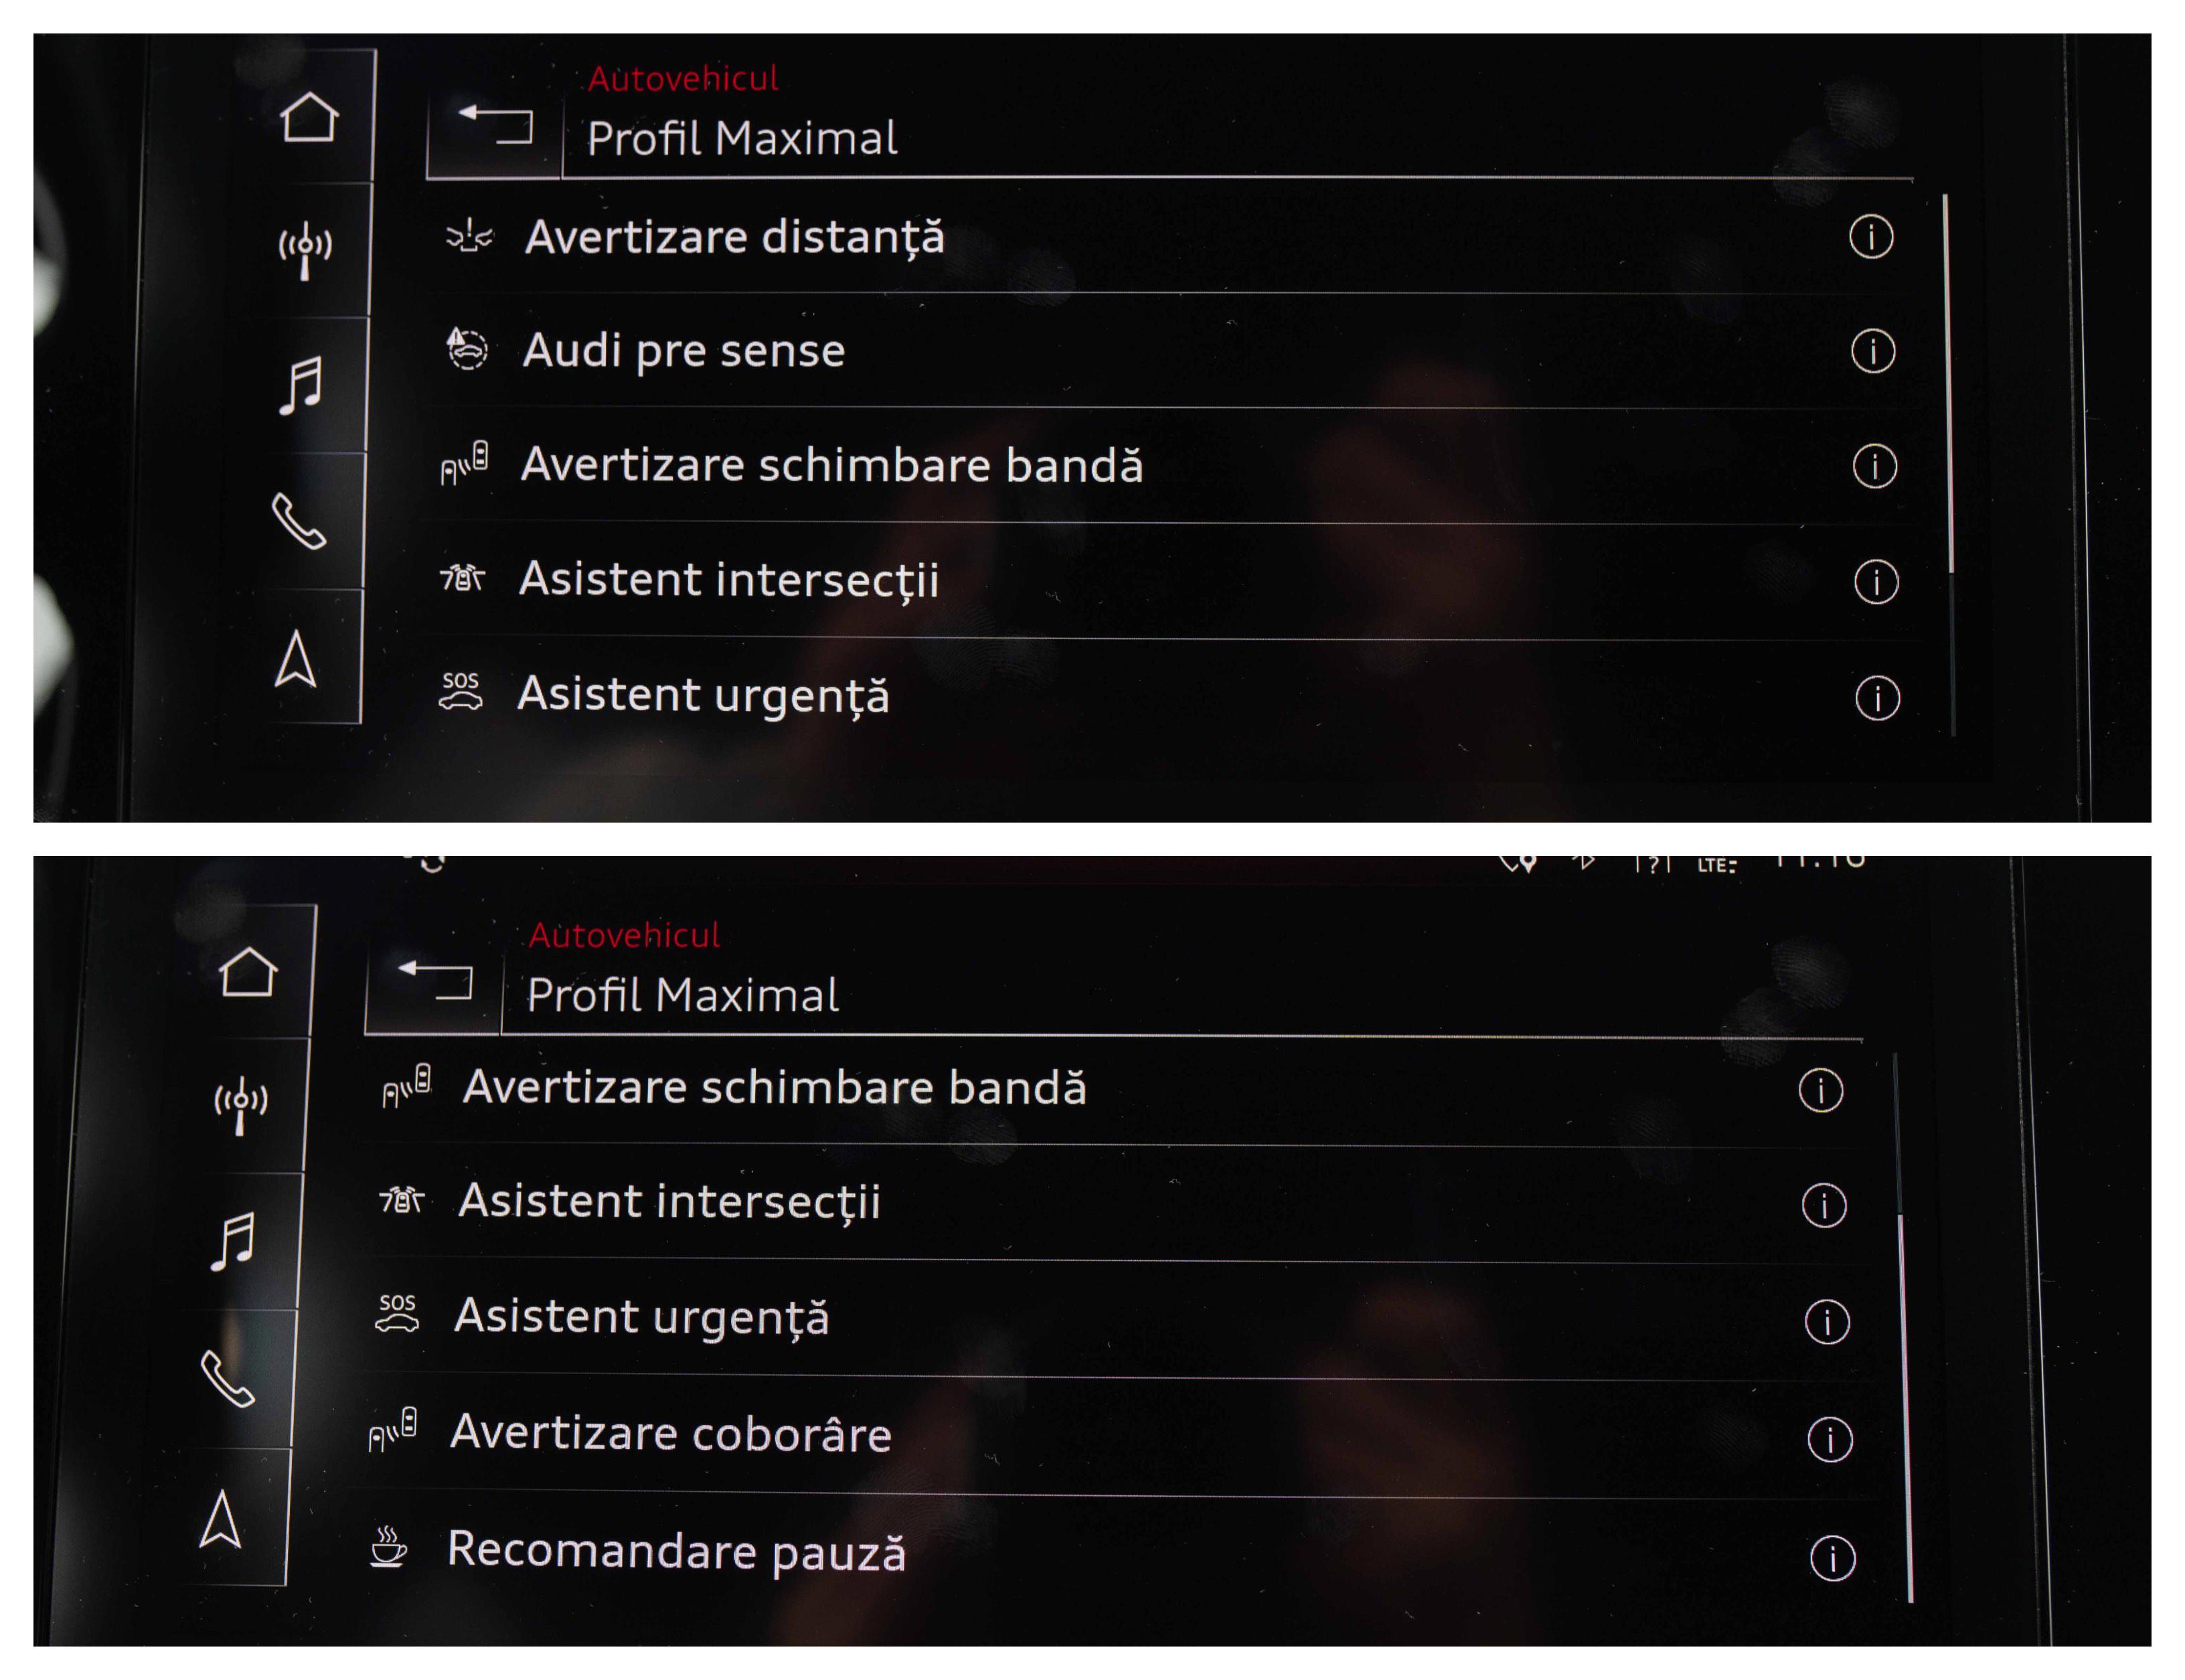Open Media music note in upper screen
This screenshot has height=1680, width=2185.
click(x=301, y=385)
